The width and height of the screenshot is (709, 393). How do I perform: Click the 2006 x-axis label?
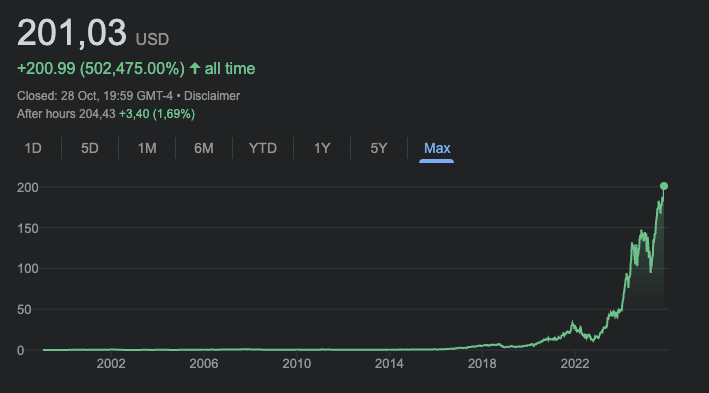tap(203, 364)
